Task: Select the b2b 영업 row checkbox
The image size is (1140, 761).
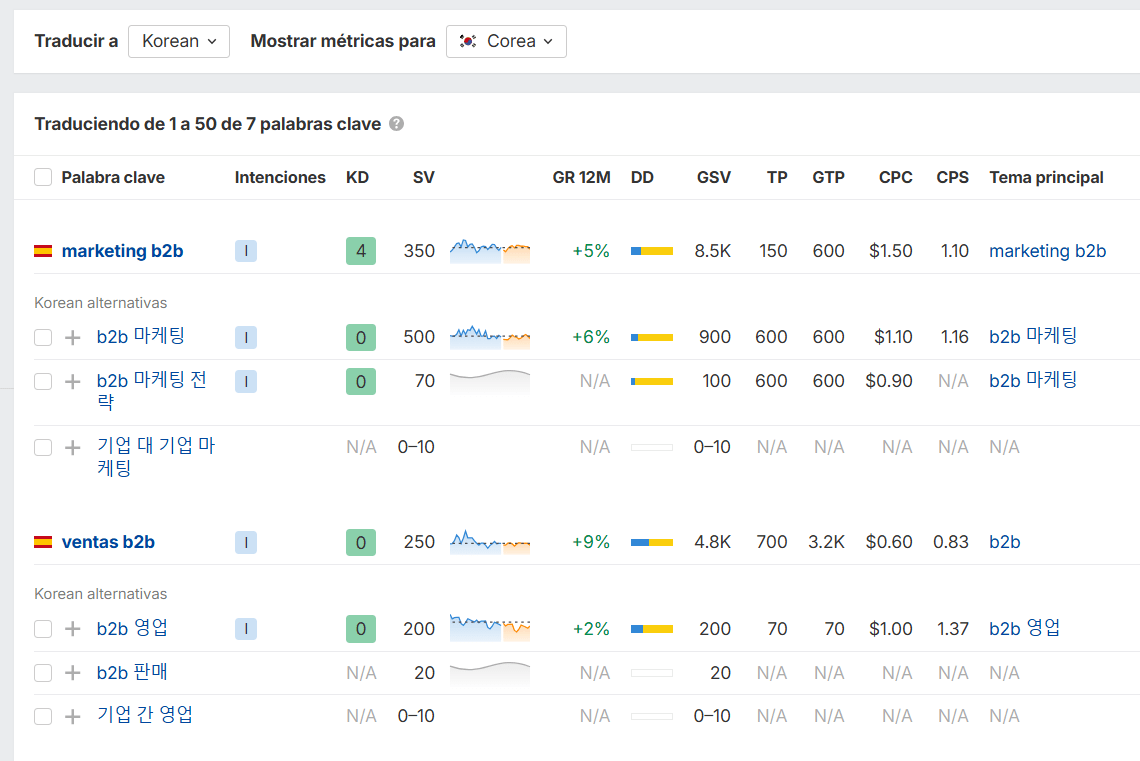Action: pyautogui.click(x=43, y=629)
